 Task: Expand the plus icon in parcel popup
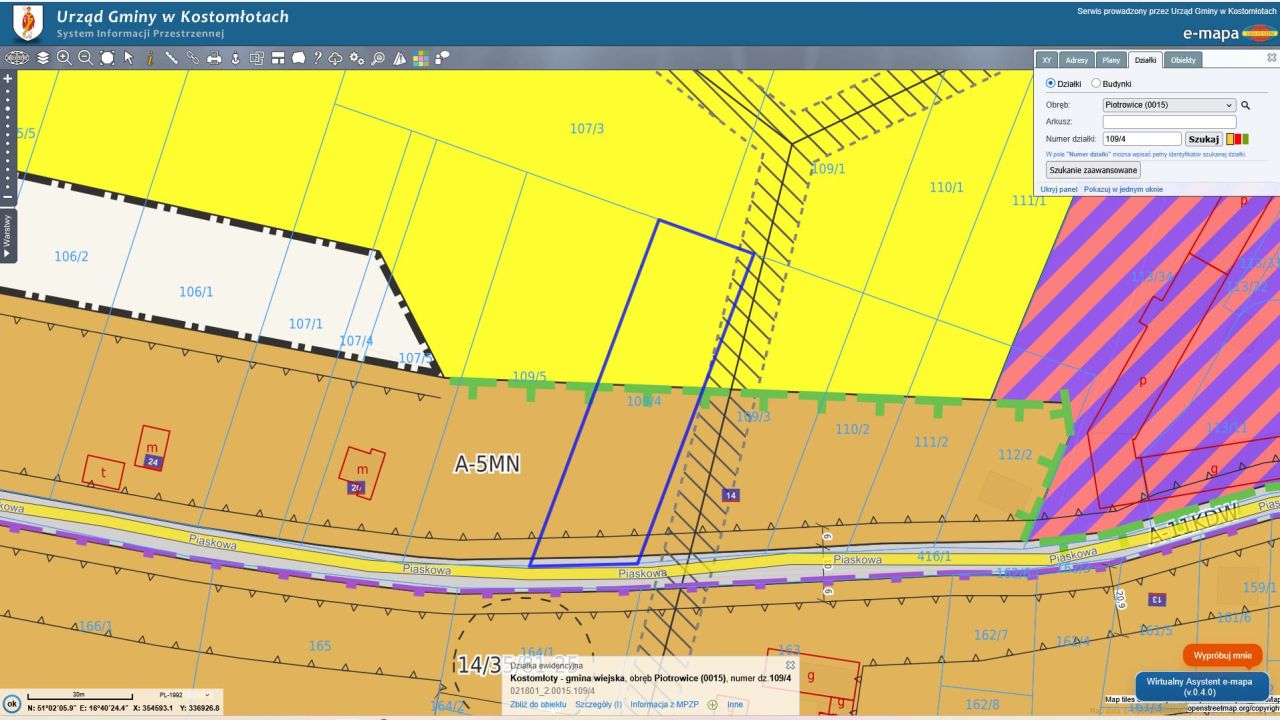713,704
